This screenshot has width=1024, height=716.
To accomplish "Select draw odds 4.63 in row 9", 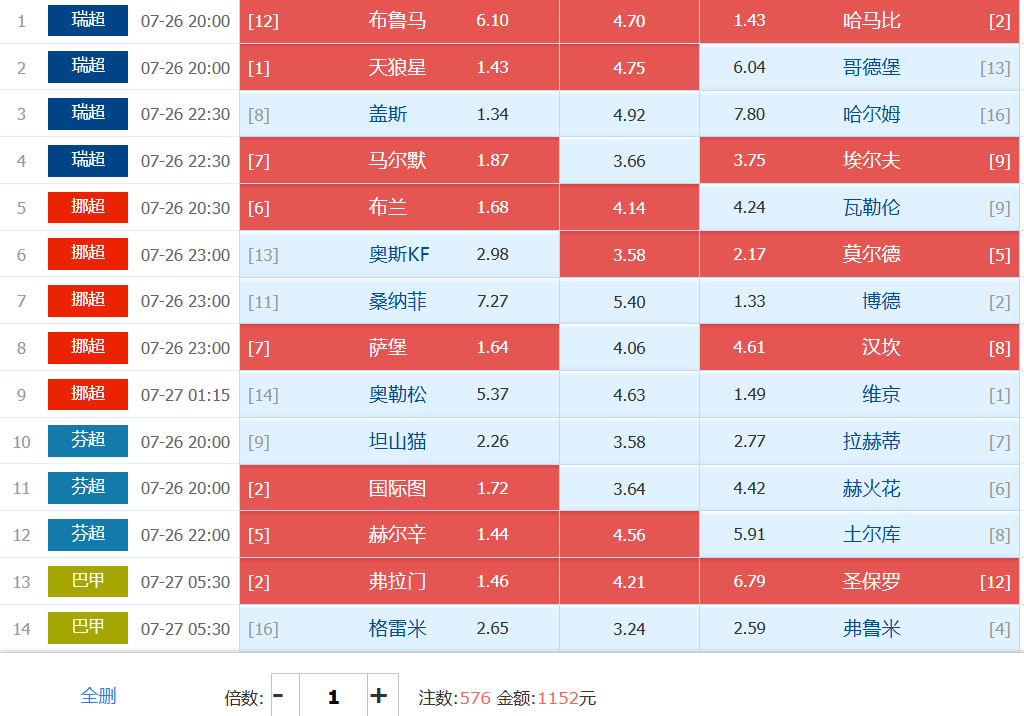I will 629,395.
